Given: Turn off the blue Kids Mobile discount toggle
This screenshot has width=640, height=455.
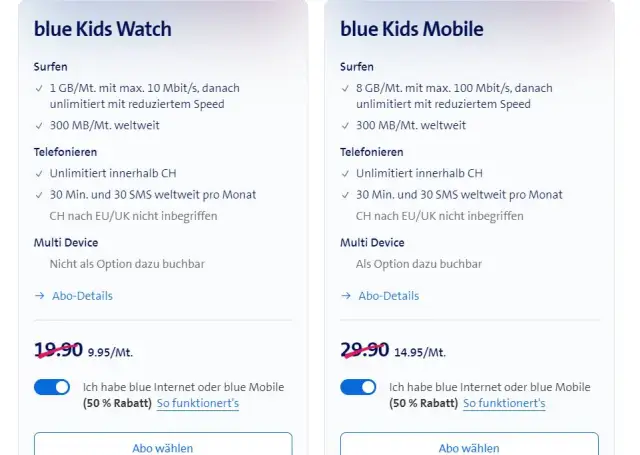Looking at the screenshot, I should (358, 387).
